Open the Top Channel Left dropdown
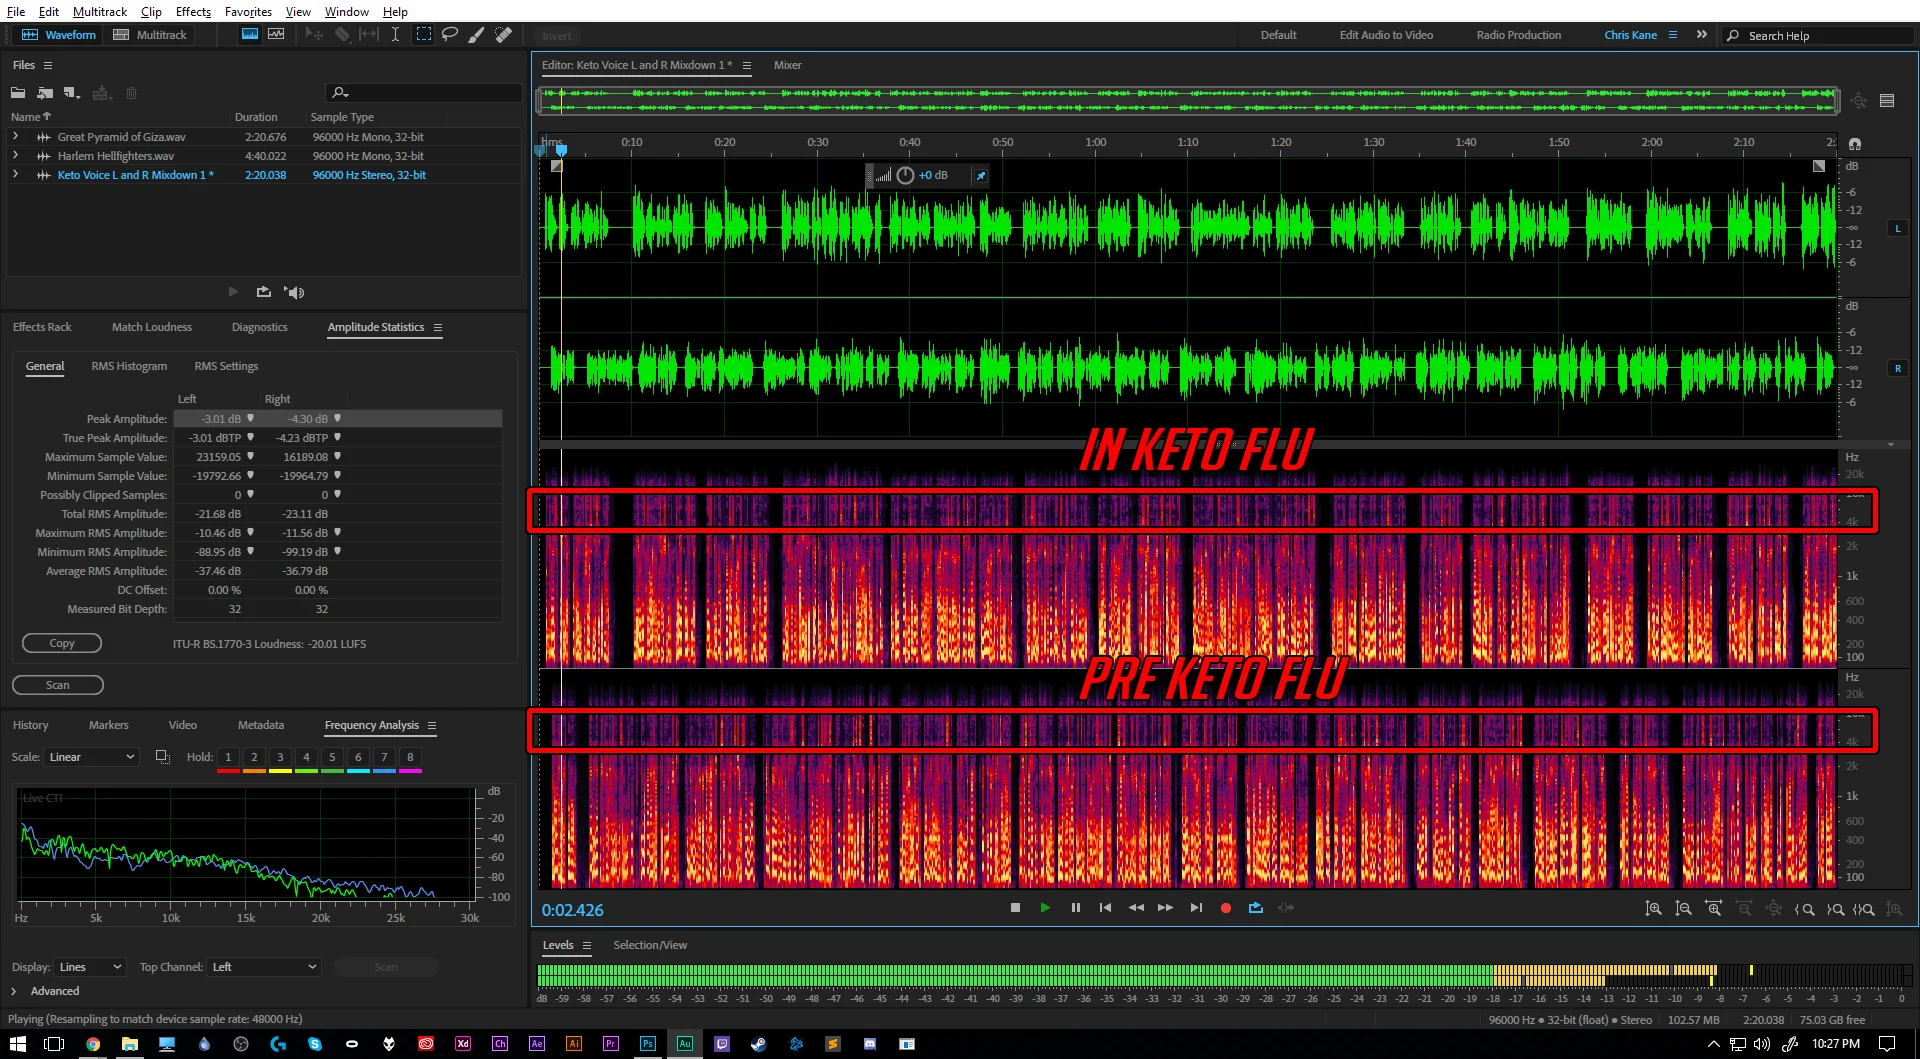The height and width of the screenshot is (1059, 1920). [264, 967]
